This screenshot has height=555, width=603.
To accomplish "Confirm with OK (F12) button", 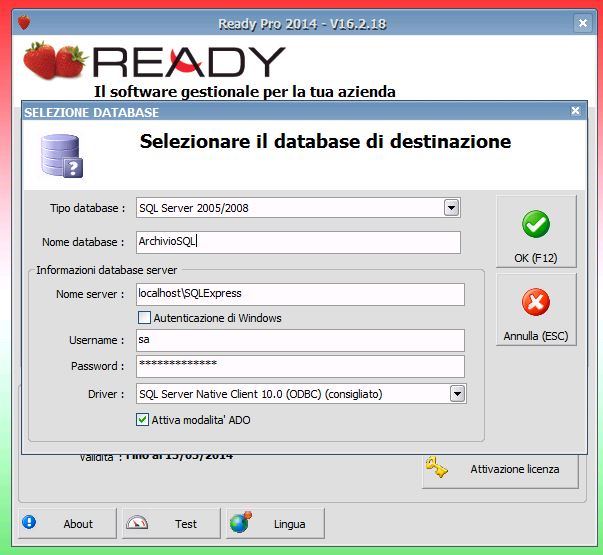I will tap(536, 232).
